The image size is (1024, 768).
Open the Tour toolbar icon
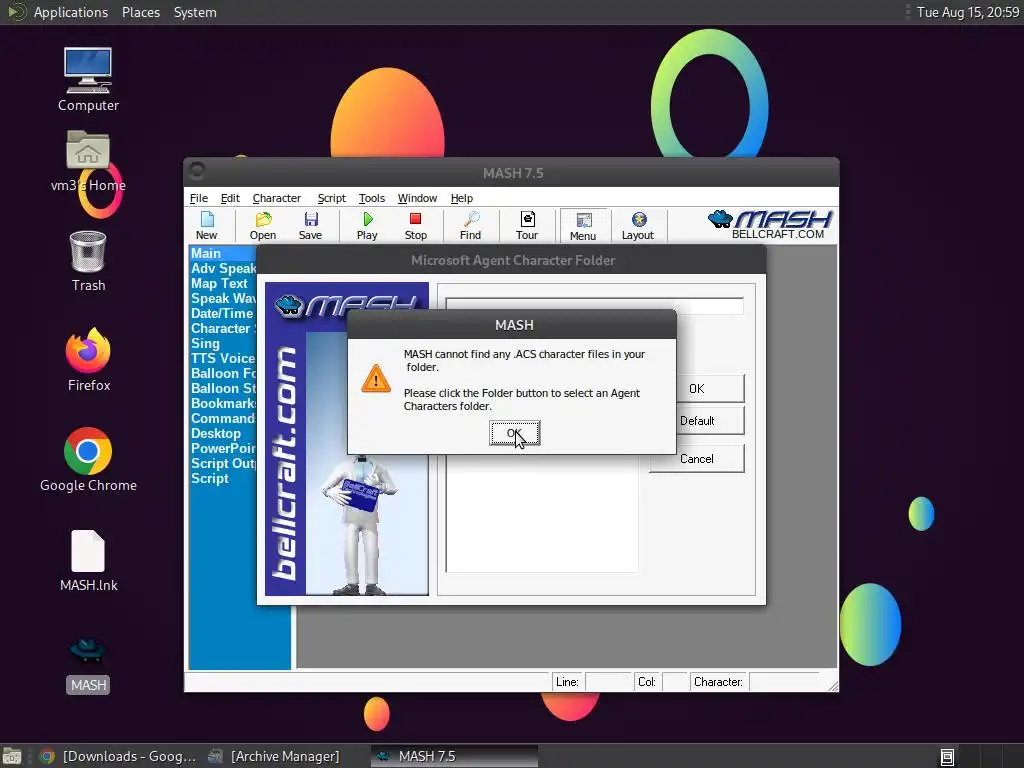(x=527, y=225)
